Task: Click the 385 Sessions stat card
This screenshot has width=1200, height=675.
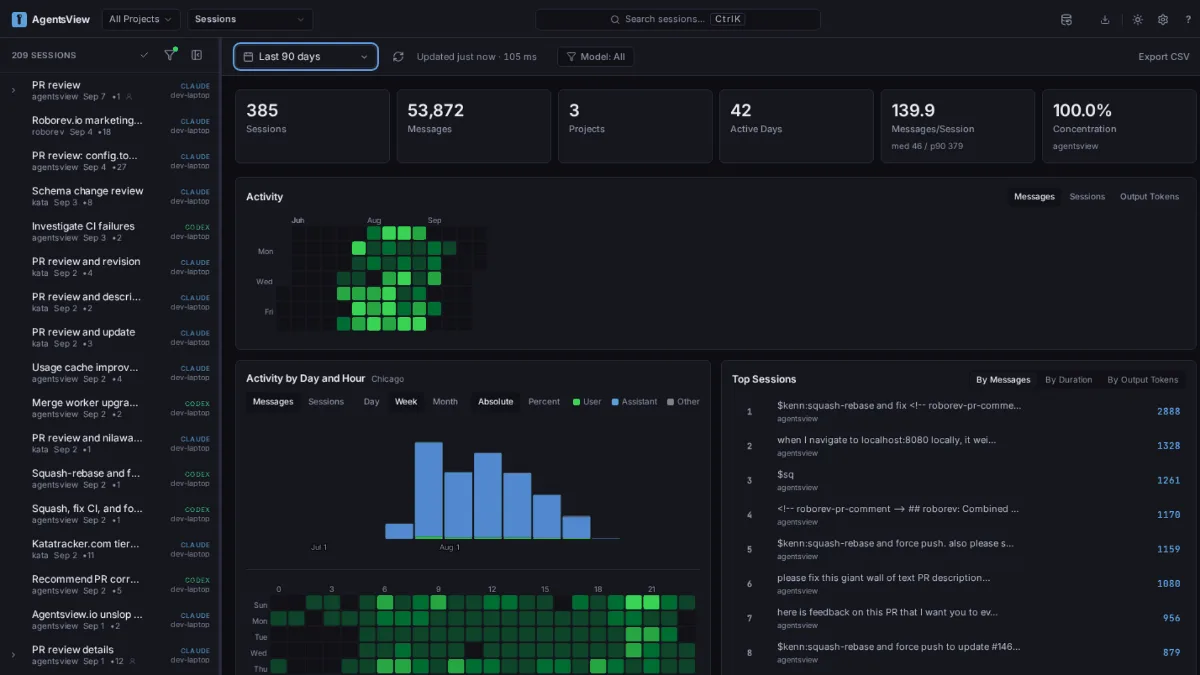Action: click(x=312, y=126)
